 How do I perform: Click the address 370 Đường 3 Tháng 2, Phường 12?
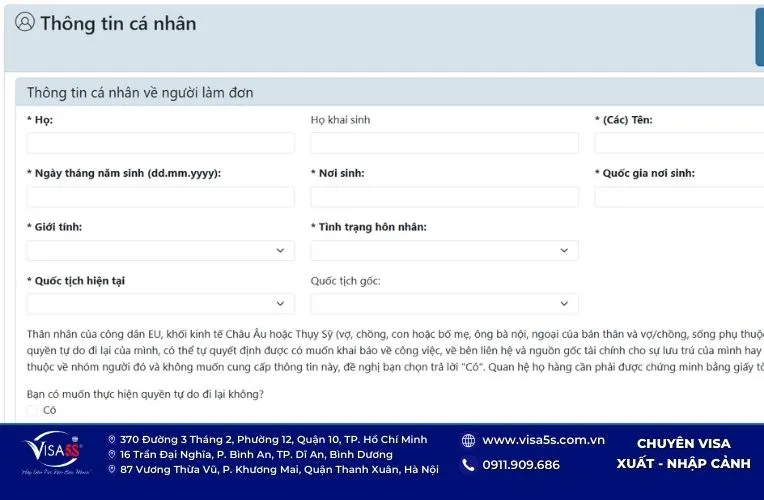click(x=273, y=440)
